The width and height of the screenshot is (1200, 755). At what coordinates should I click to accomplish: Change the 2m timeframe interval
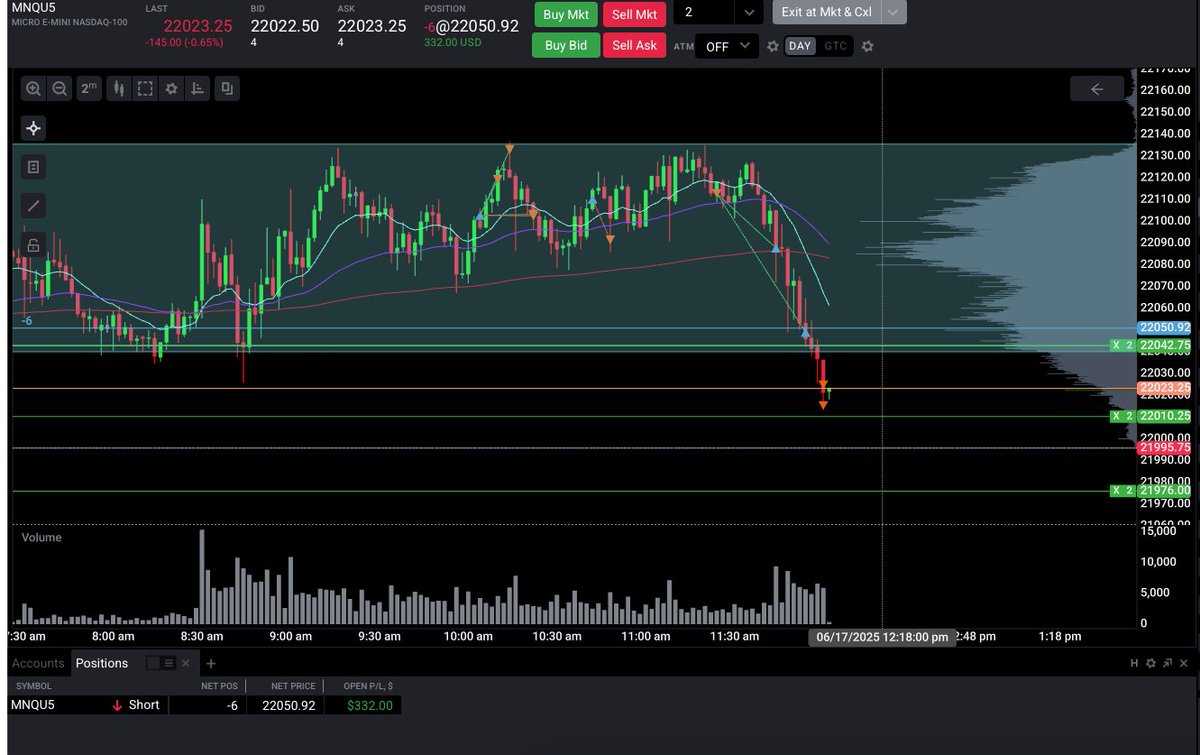tap(89, 89)
